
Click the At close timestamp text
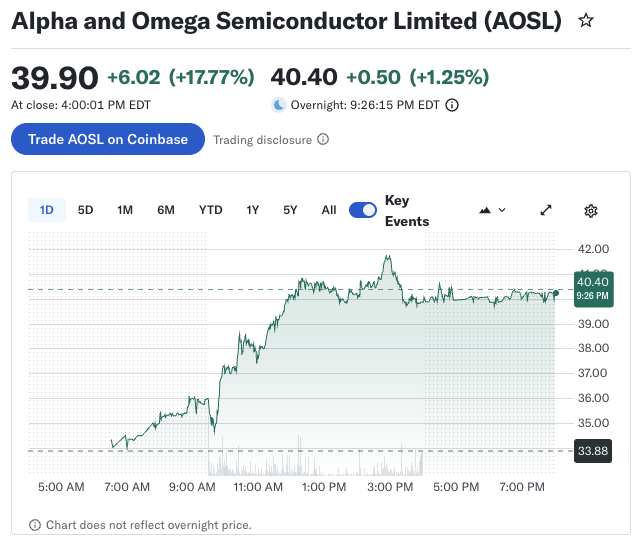coord(81,105)
